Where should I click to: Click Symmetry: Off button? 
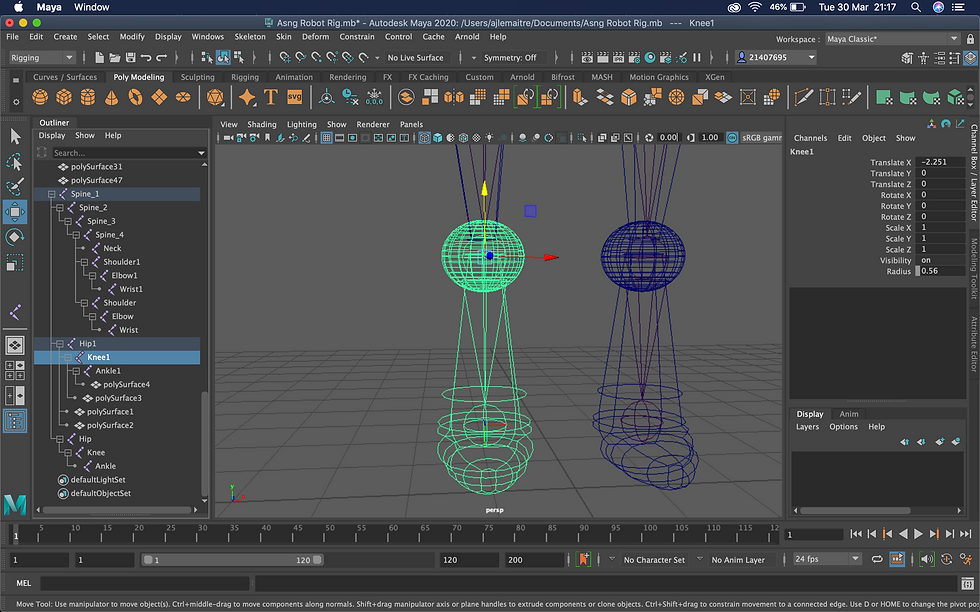click(510, 58)
